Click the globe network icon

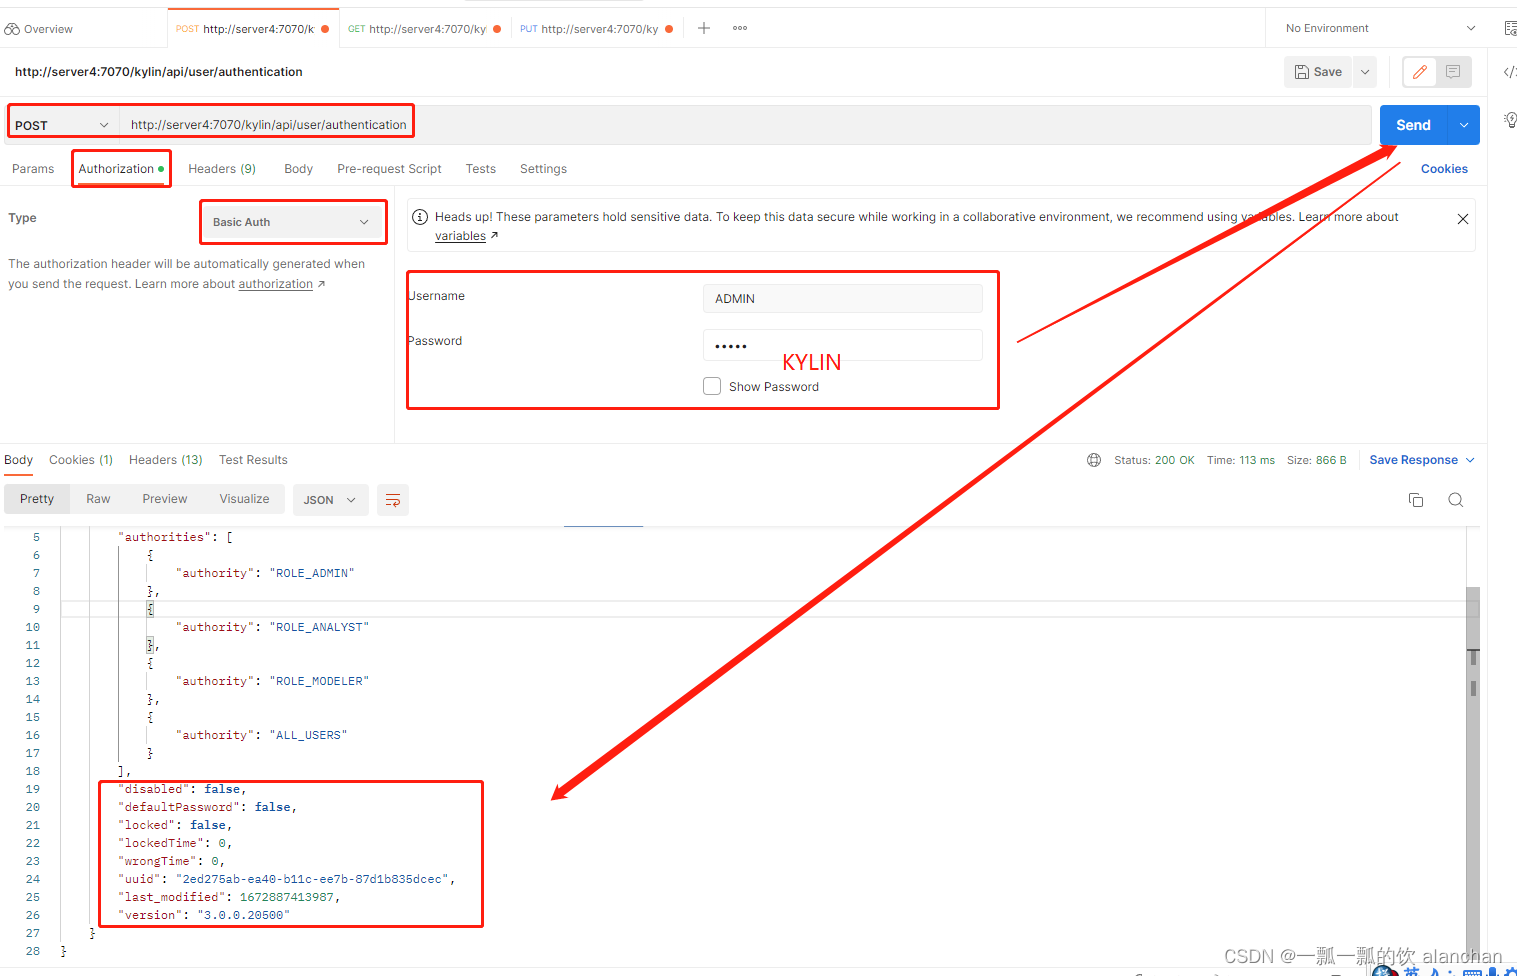pos(1094,460)
